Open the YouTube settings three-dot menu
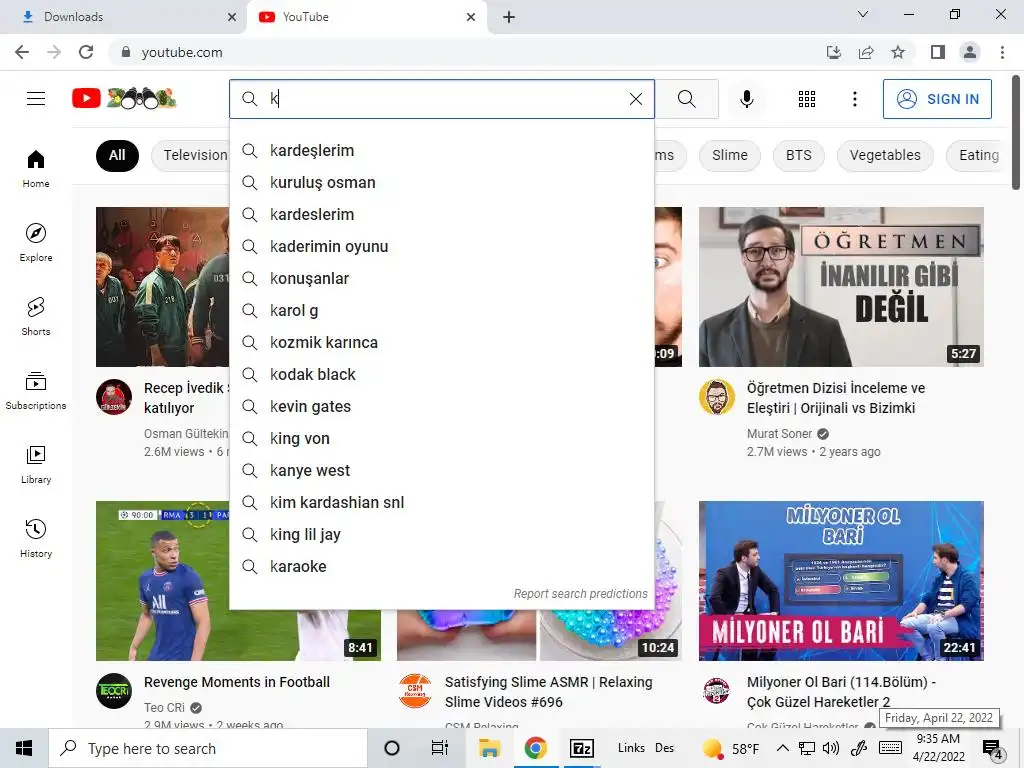This screenshot has height=768, width=1024. tap(854, 99)
